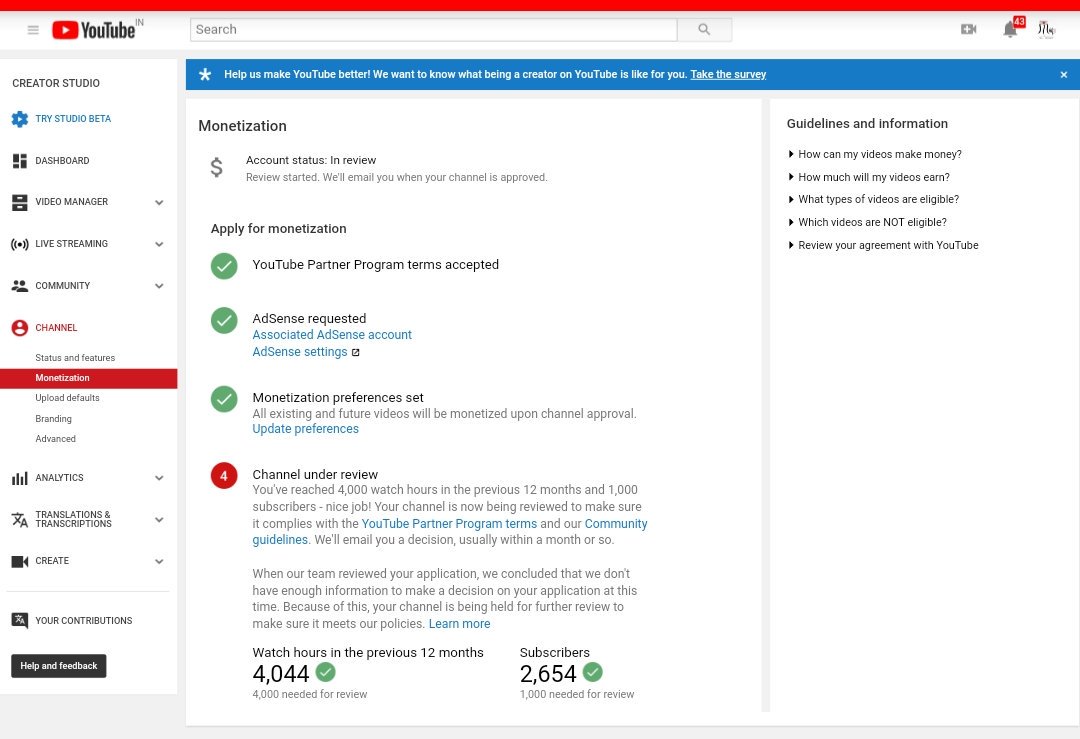1080x739 pixels.
Task: Open the Dashboard label
Action: click(x=62, y=160)
